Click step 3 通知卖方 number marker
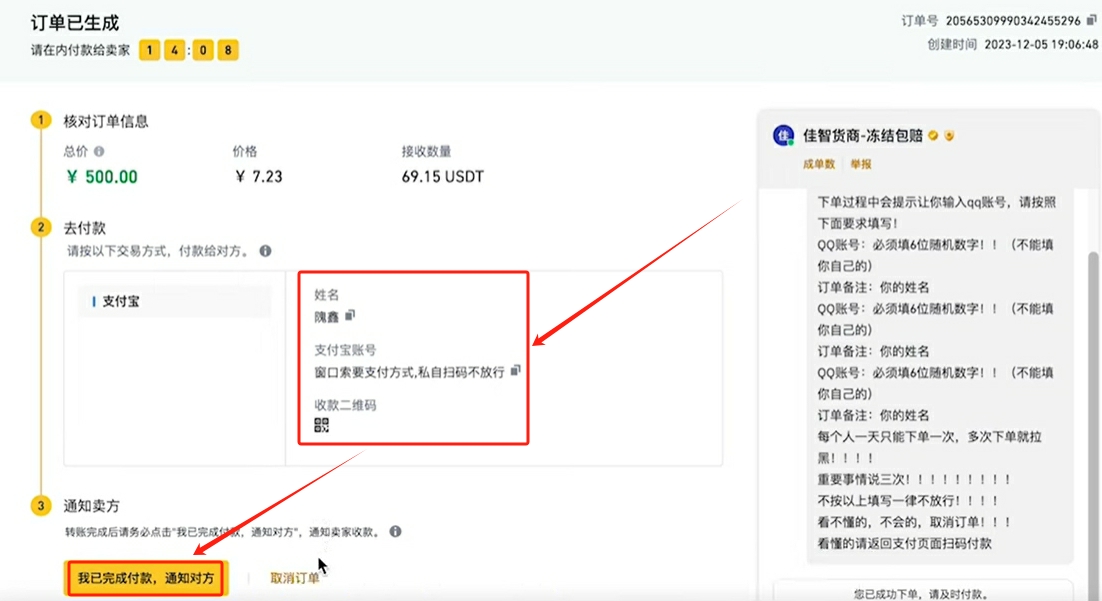The image size is (1102, 601). point(41,506)
